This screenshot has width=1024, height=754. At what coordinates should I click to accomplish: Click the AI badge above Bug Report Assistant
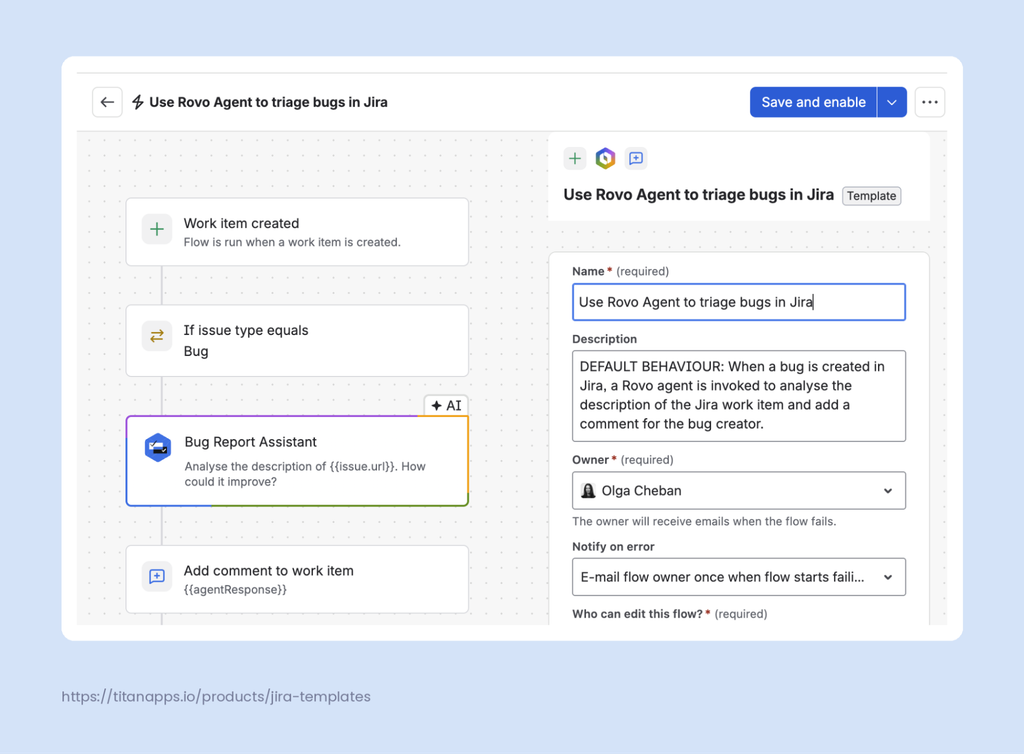[447, 405]
